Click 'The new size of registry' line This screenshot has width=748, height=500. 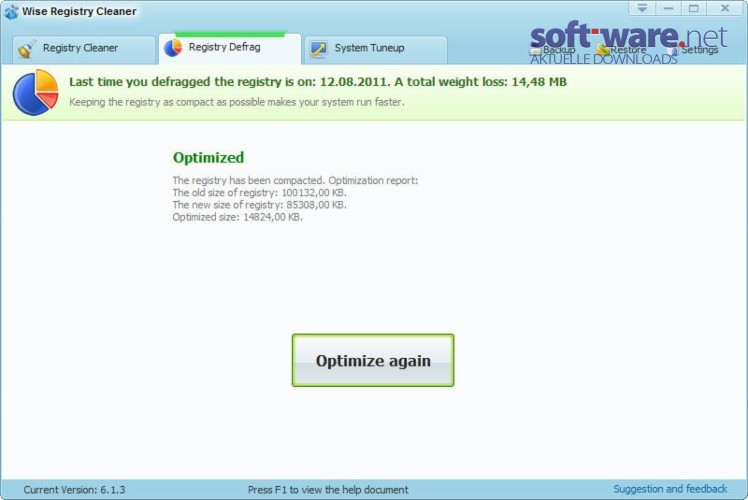tap(260, 205)
